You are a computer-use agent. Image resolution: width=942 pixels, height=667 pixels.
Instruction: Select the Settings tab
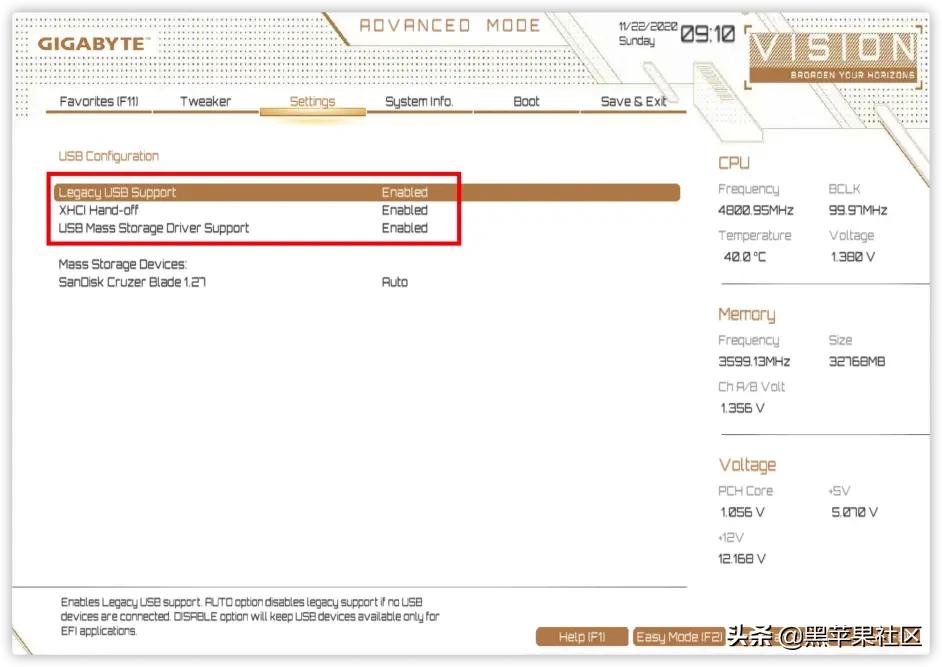[312, 101]
